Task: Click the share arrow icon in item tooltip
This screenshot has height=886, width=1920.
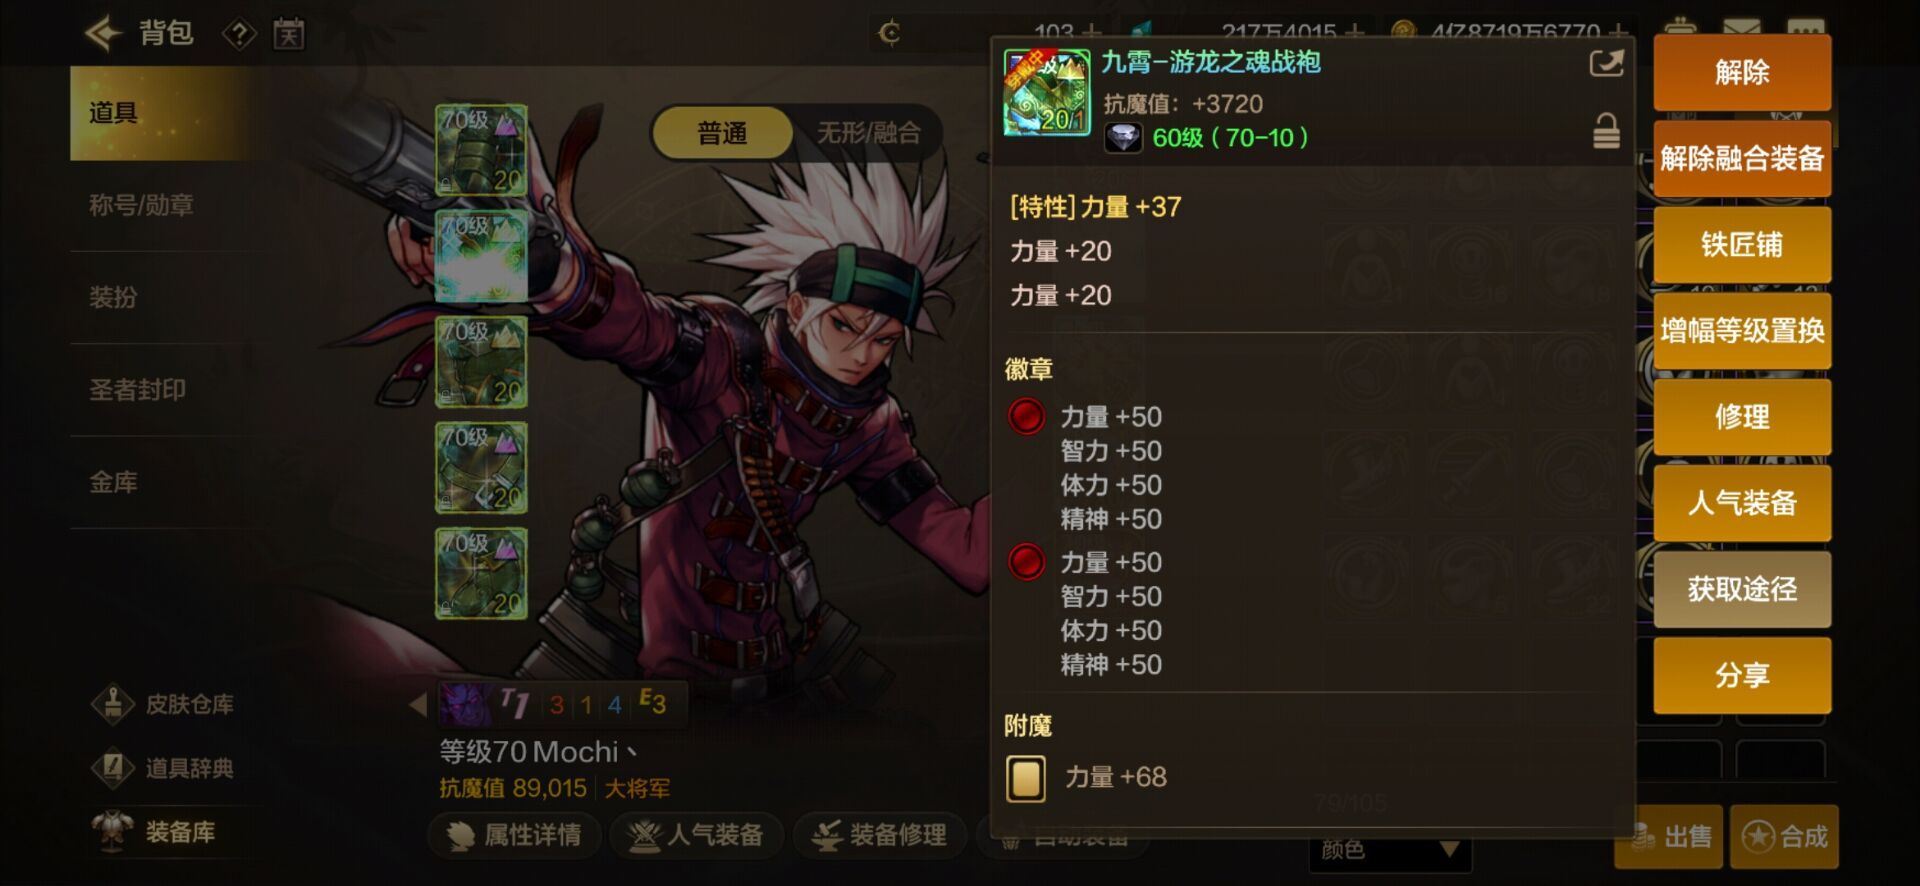Action: (1606, 64)
